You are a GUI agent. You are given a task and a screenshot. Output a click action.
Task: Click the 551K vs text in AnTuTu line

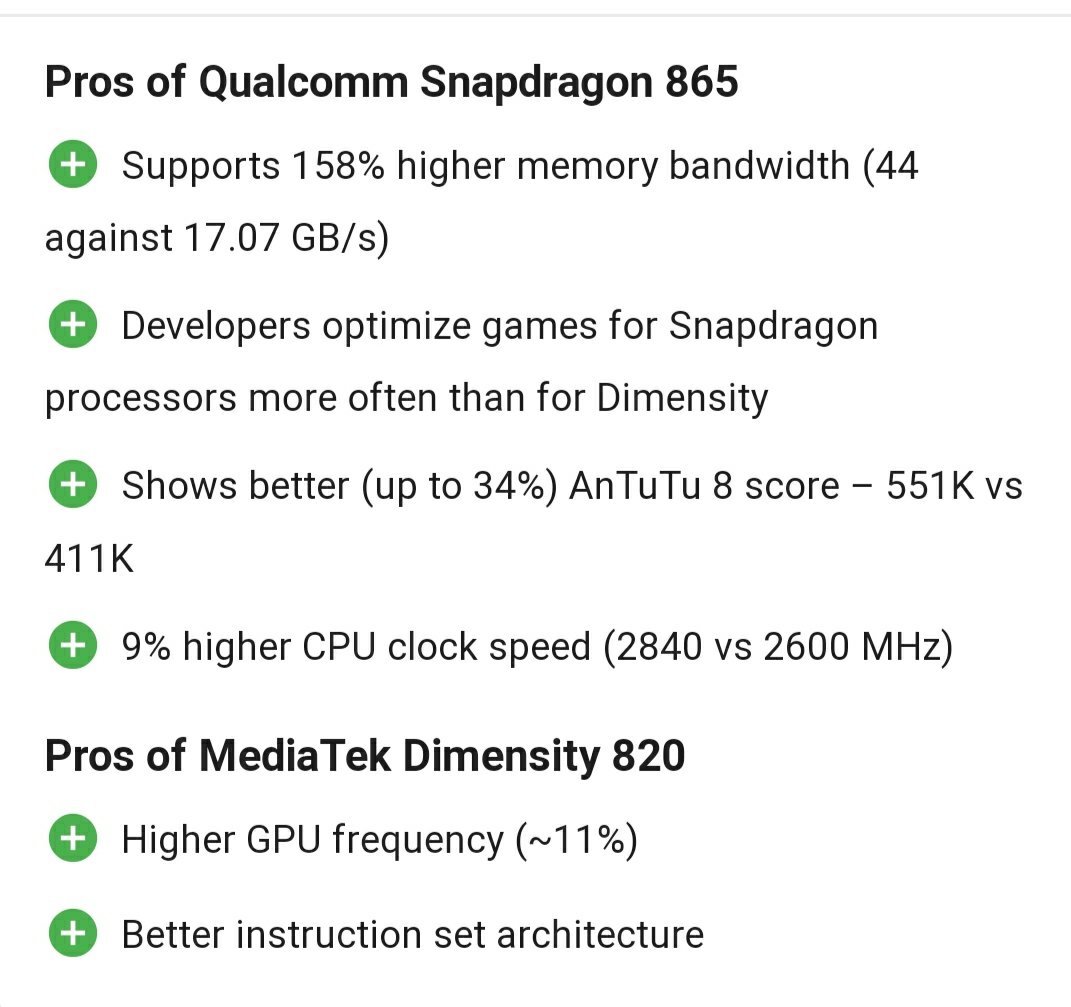954,486
